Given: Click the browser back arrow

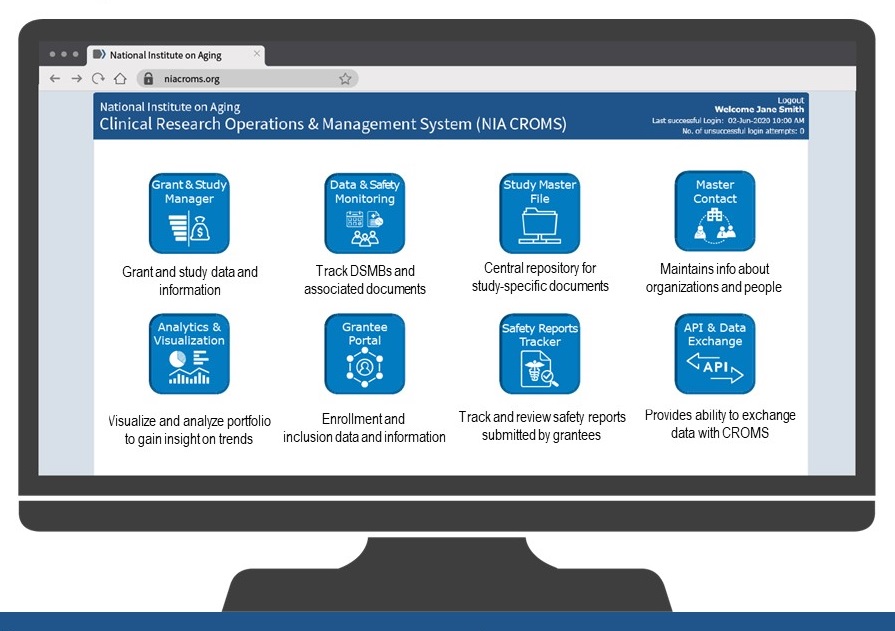Looking at the screenshot, I should (55, 79).
